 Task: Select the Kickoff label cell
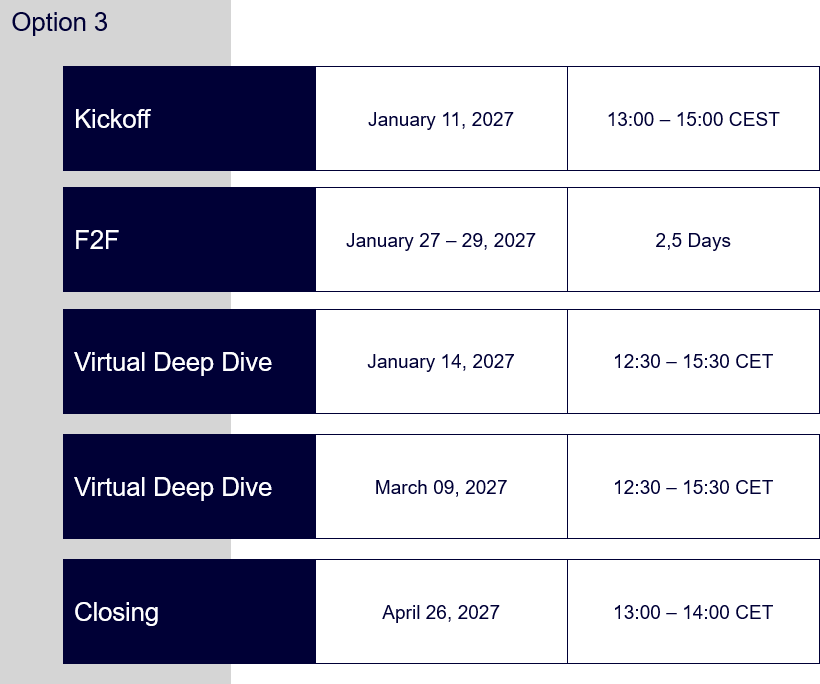(189, 119)
